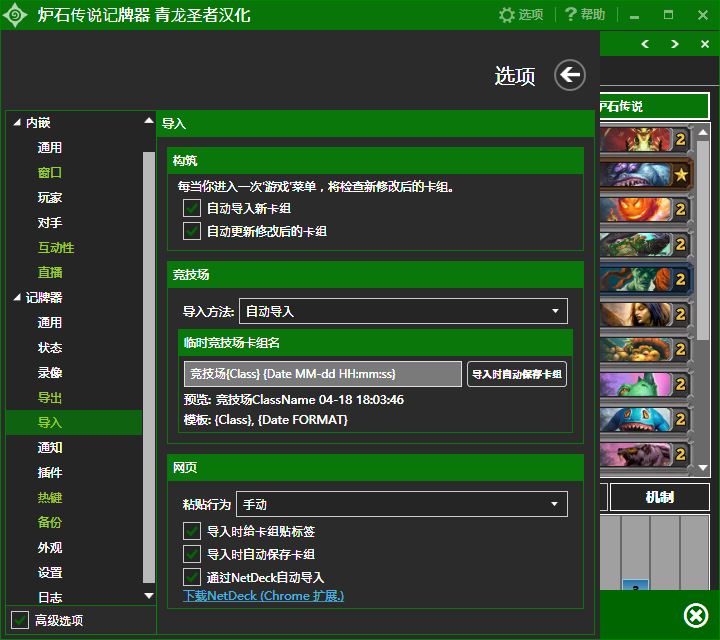Open 通用 under 内嵌
720x640 pixels.
(50, 147)
